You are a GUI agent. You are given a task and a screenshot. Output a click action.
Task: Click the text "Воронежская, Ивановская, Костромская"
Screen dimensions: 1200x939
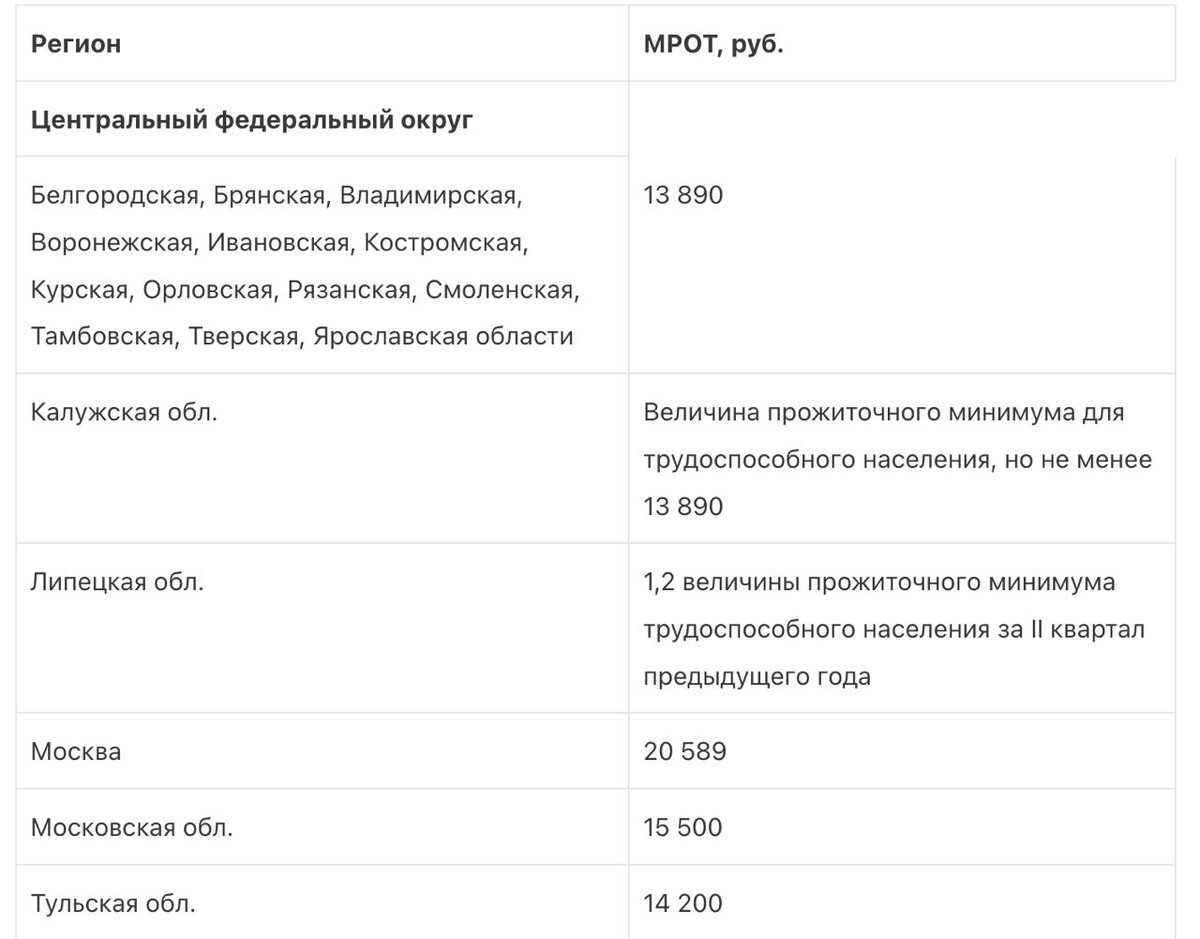pos(277,243)
